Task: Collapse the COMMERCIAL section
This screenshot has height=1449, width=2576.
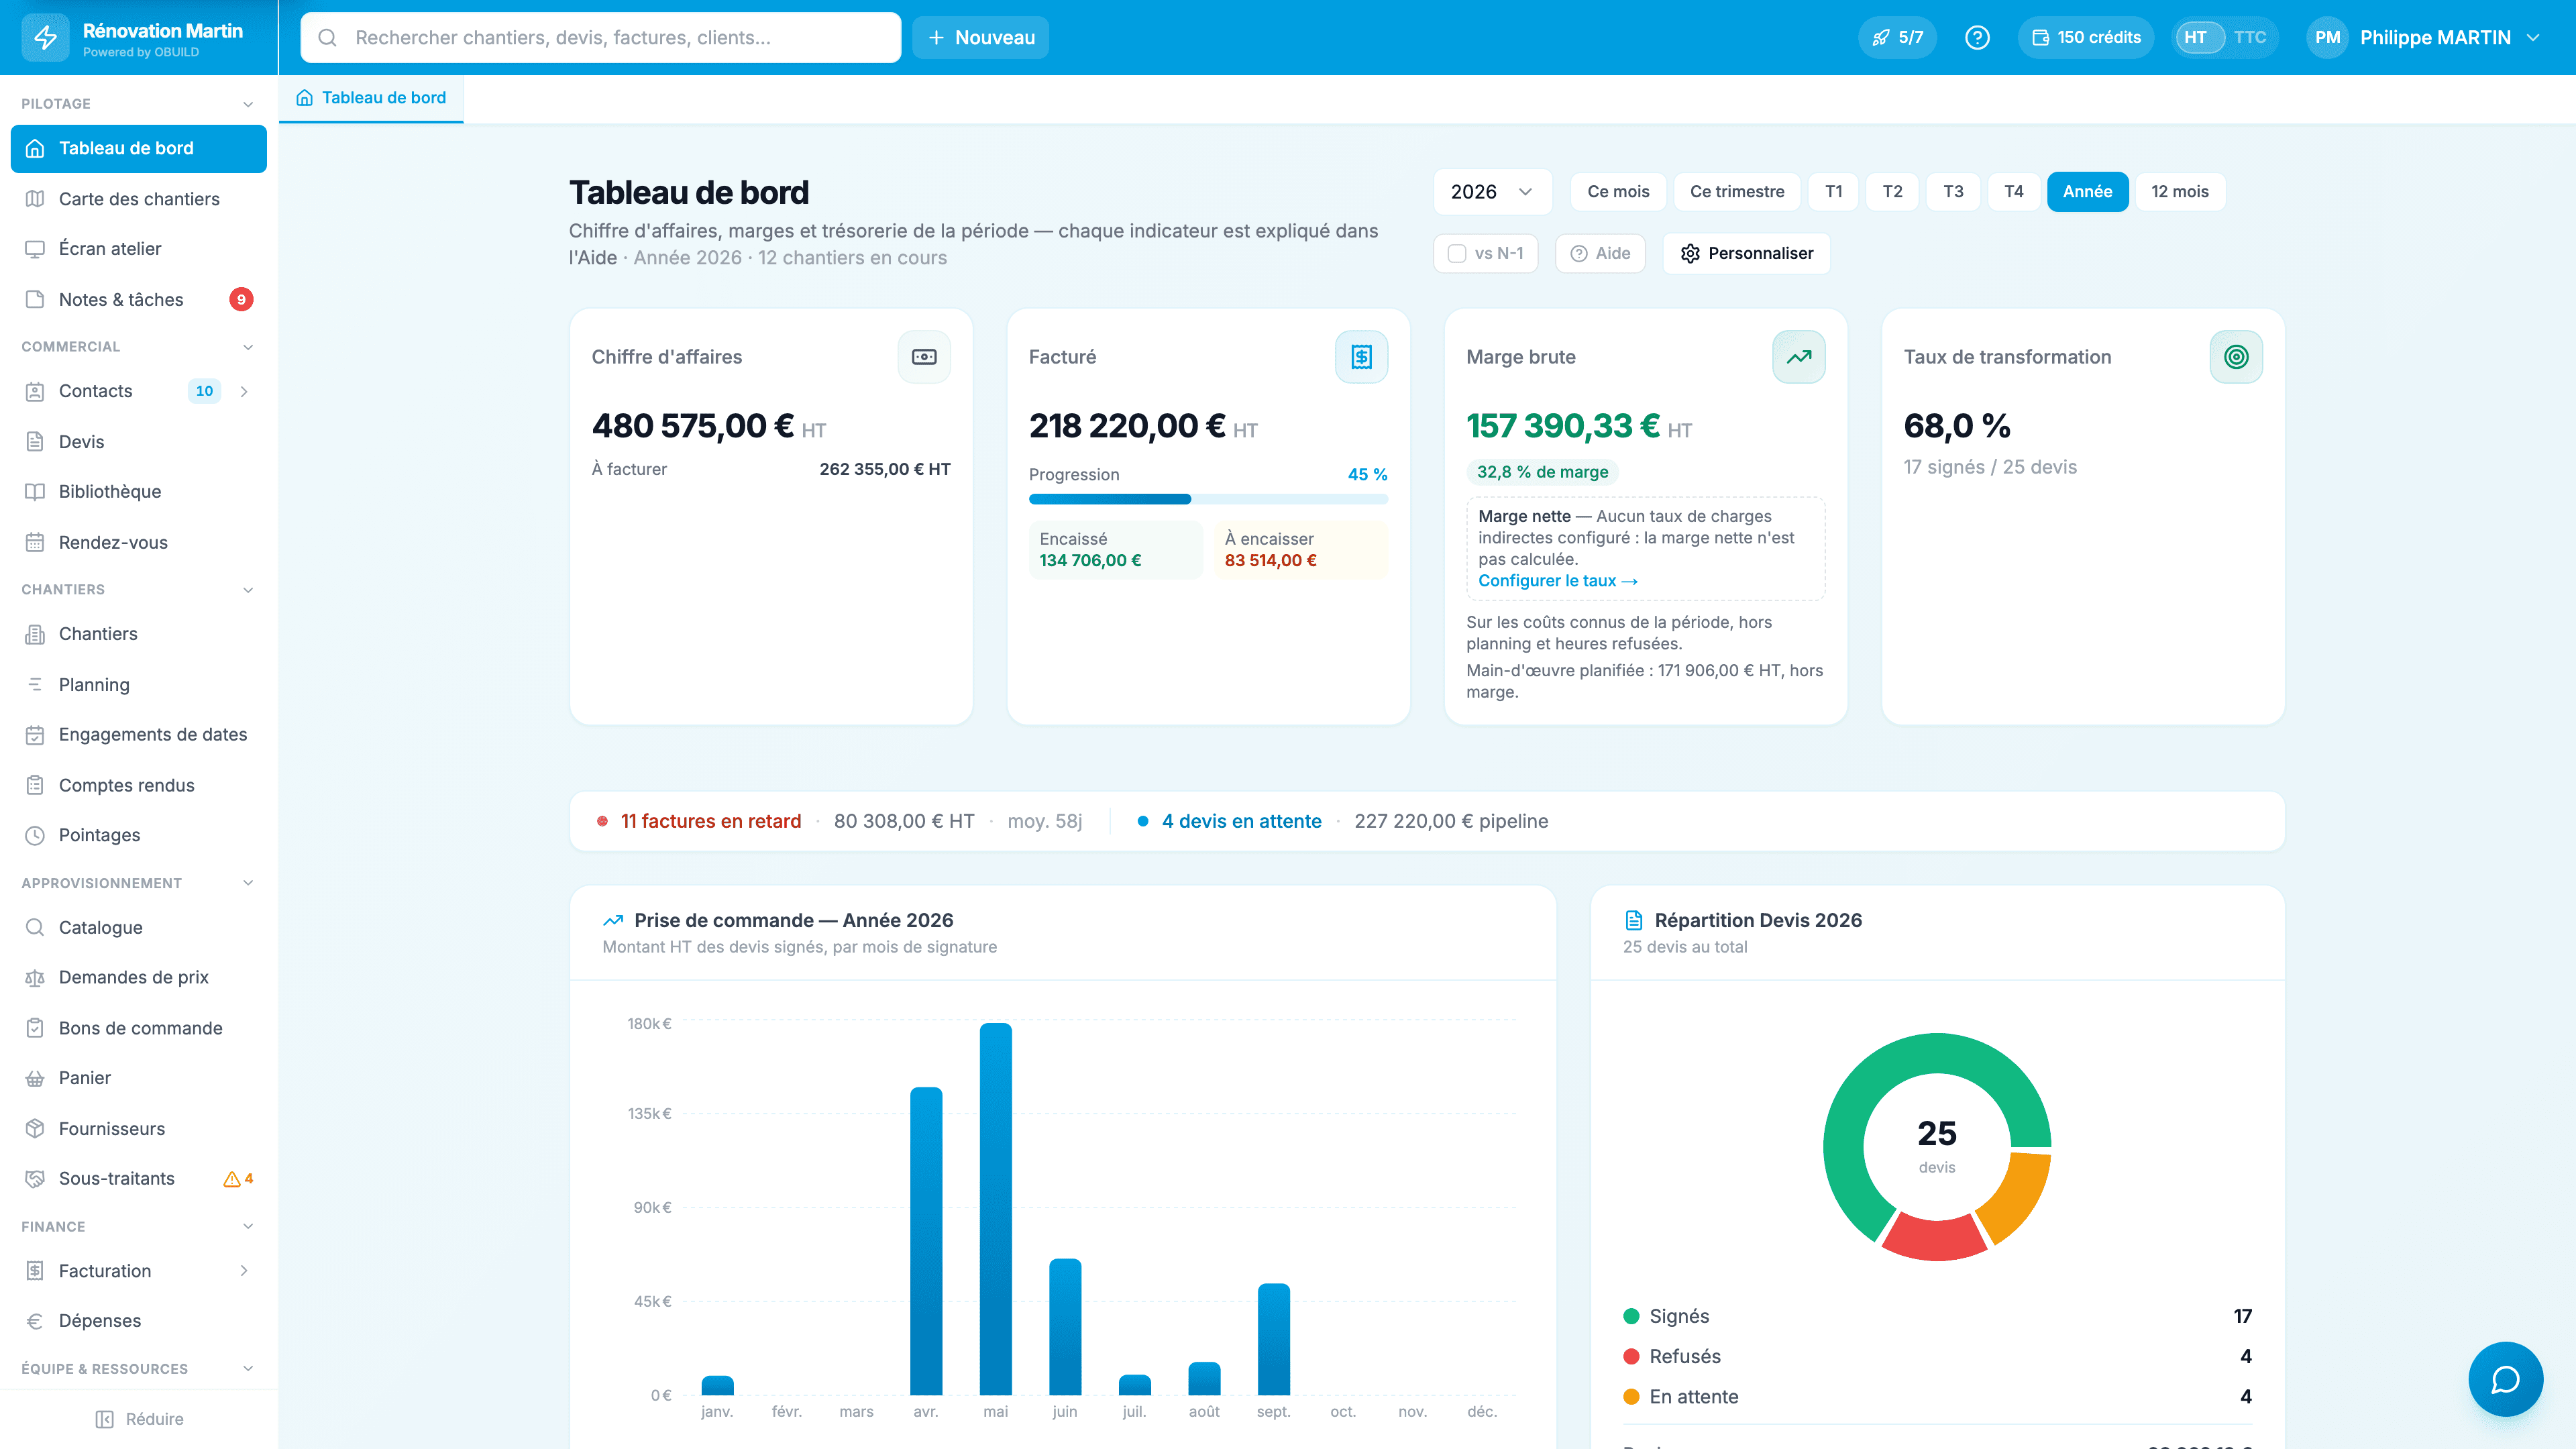Action: coord(248,347)
